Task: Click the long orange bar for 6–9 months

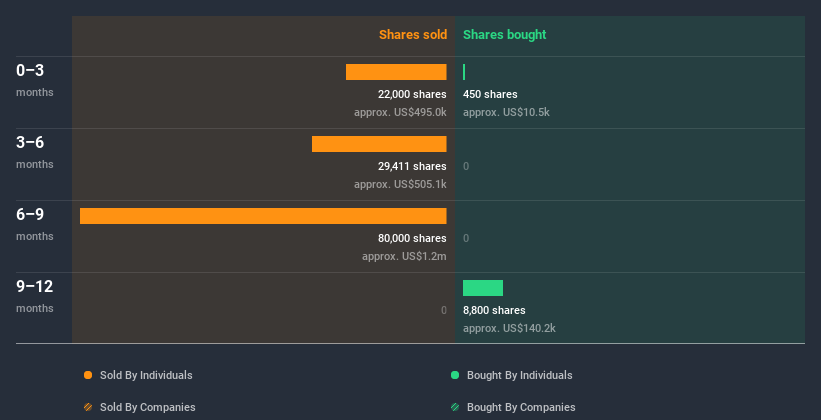Action: pos(263,216)
